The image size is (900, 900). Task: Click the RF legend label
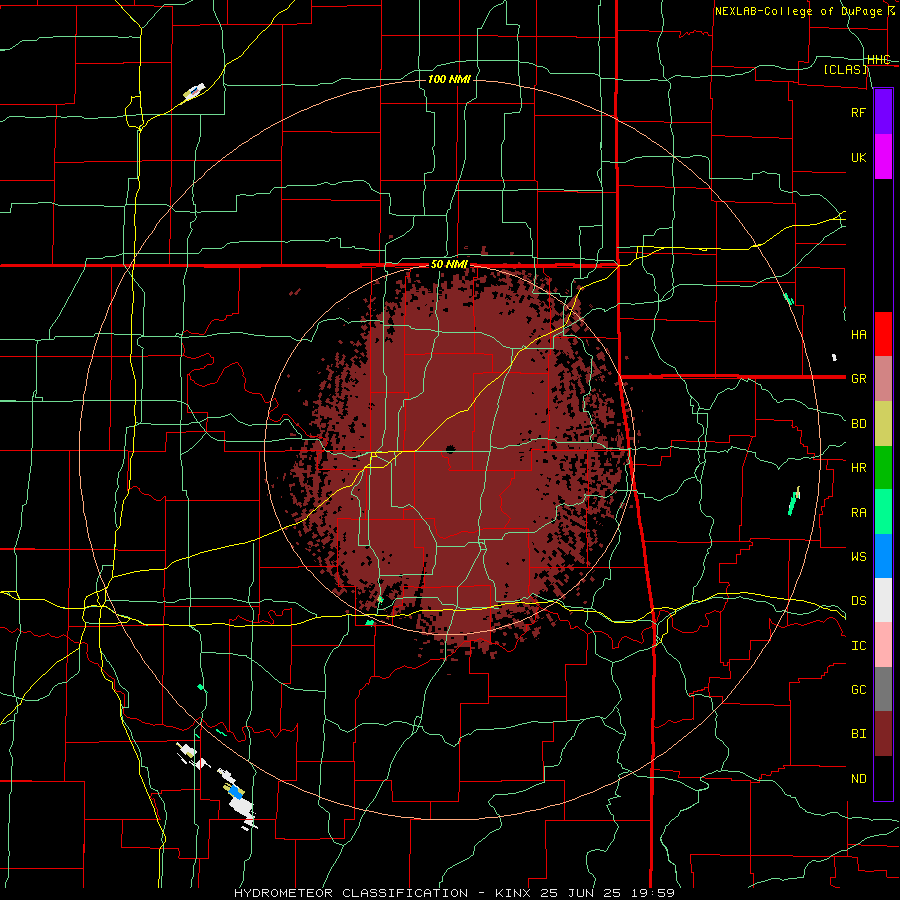(x=859, y=113)
